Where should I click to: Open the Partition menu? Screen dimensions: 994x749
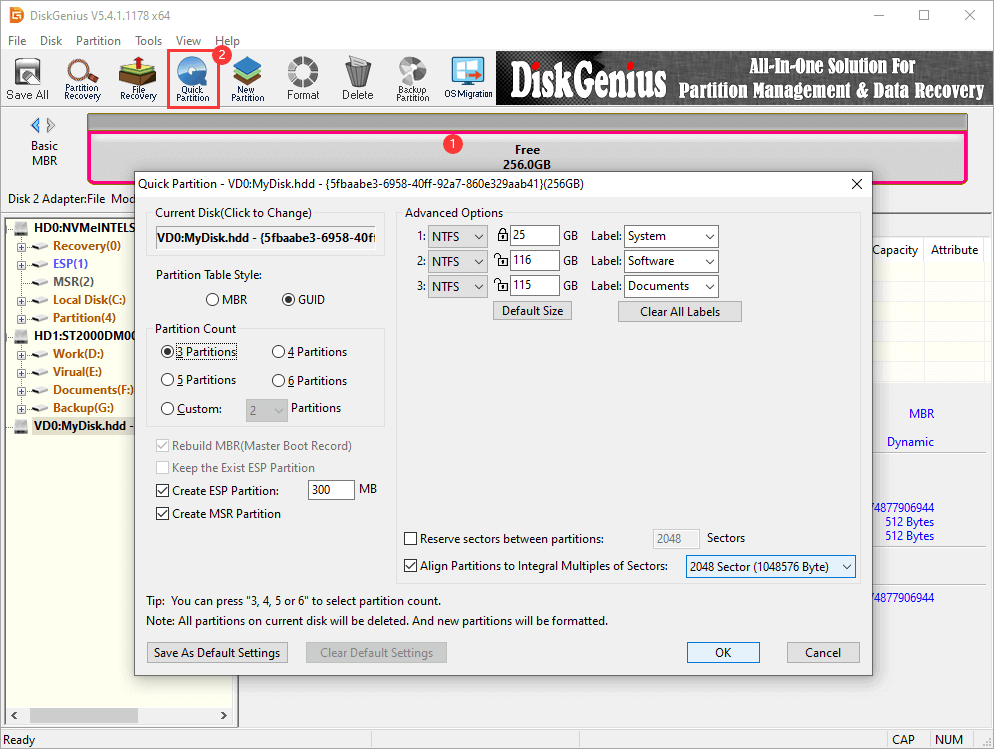pos(98,41)
